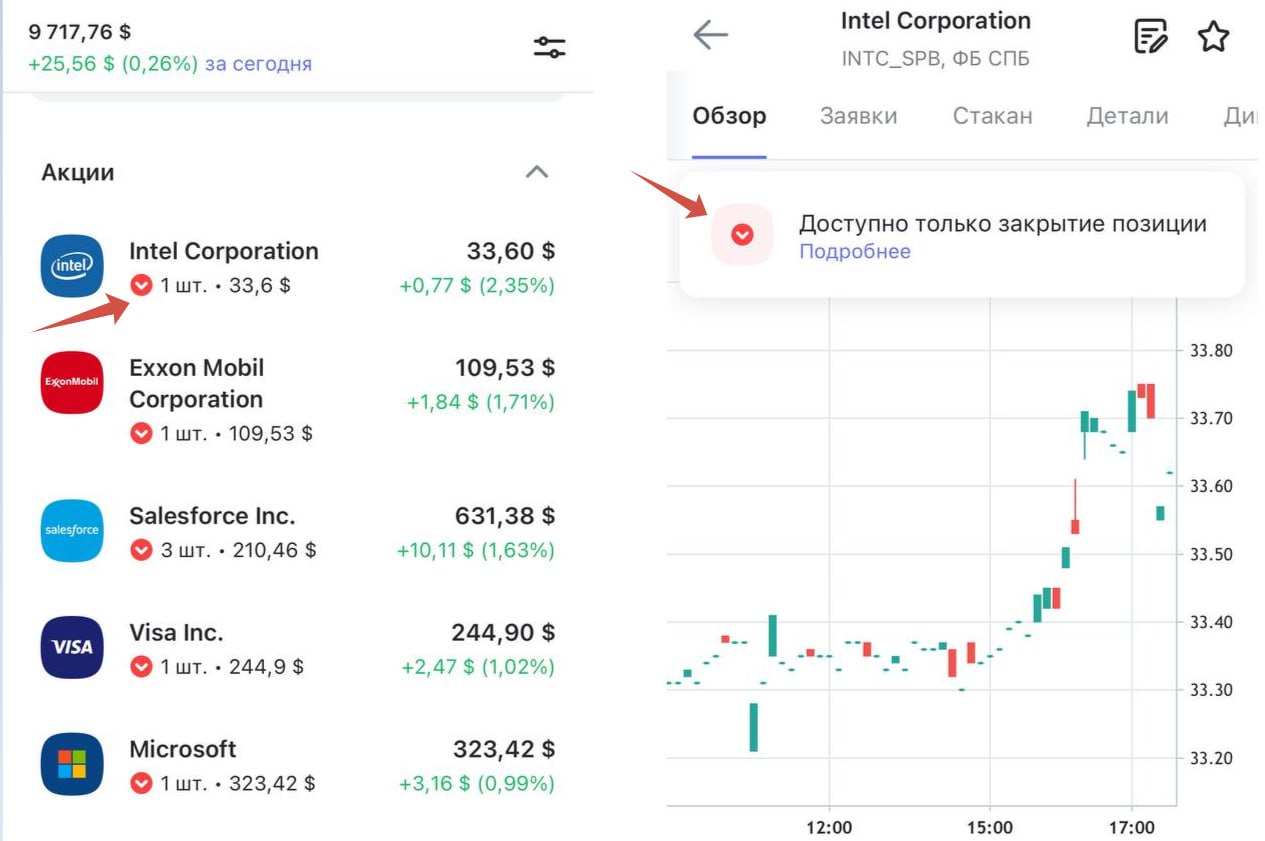Viewport: 1265px width, 841px height.
Task: Click red restriction badge under Visa Inc.
Action: pyautogui.click(x=142, y=666)
